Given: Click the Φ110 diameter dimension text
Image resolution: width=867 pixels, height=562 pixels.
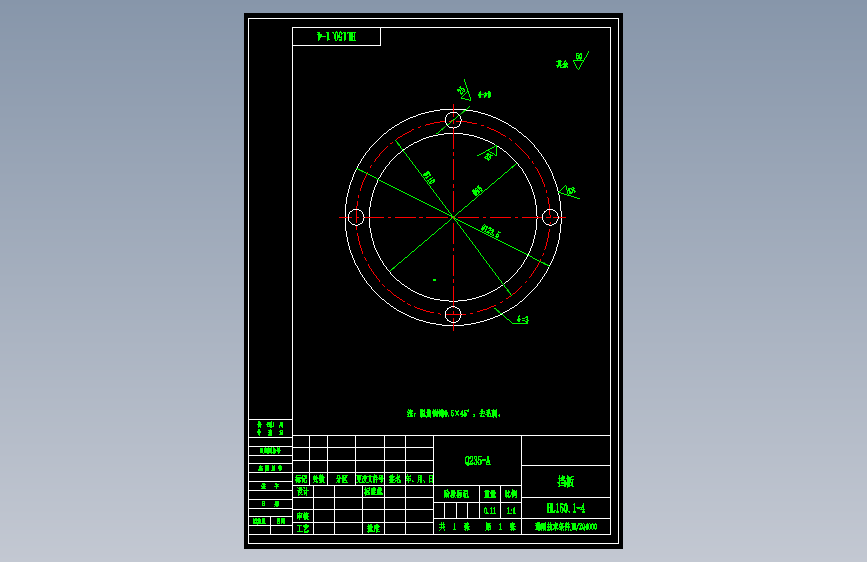Looking at the screenshot, I should [429, 178].
